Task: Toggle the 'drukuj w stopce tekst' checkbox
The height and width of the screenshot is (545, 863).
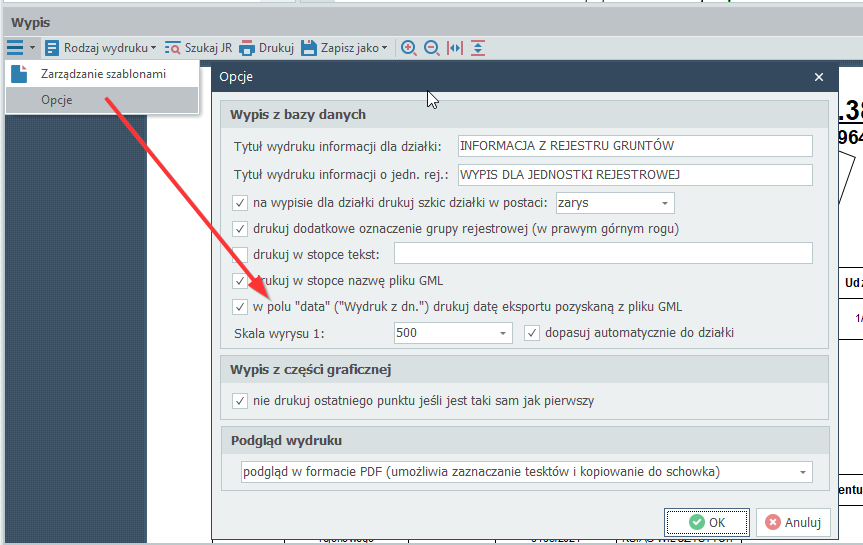Action: pyautogui.click(x=240, y=254)
